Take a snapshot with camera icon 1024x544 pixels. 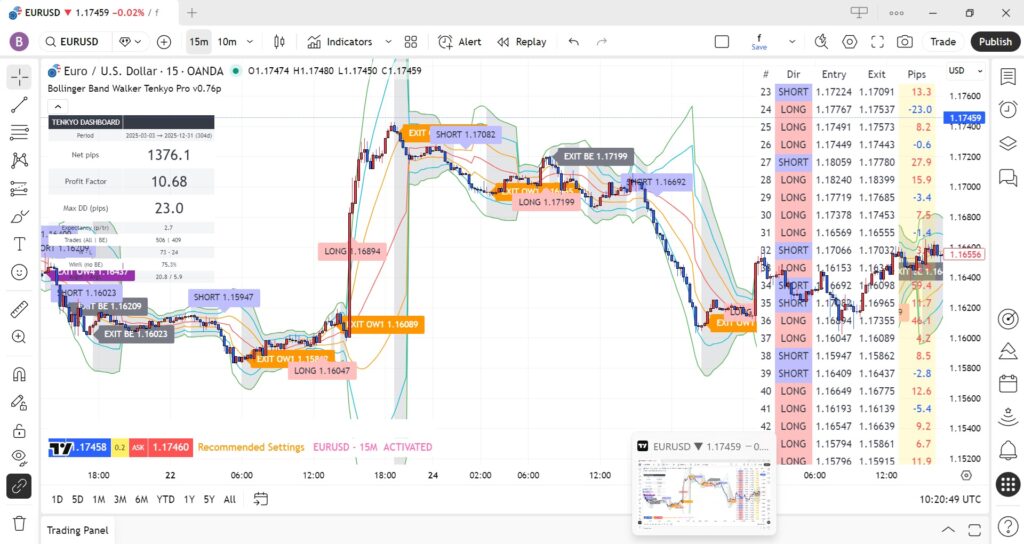904,42
